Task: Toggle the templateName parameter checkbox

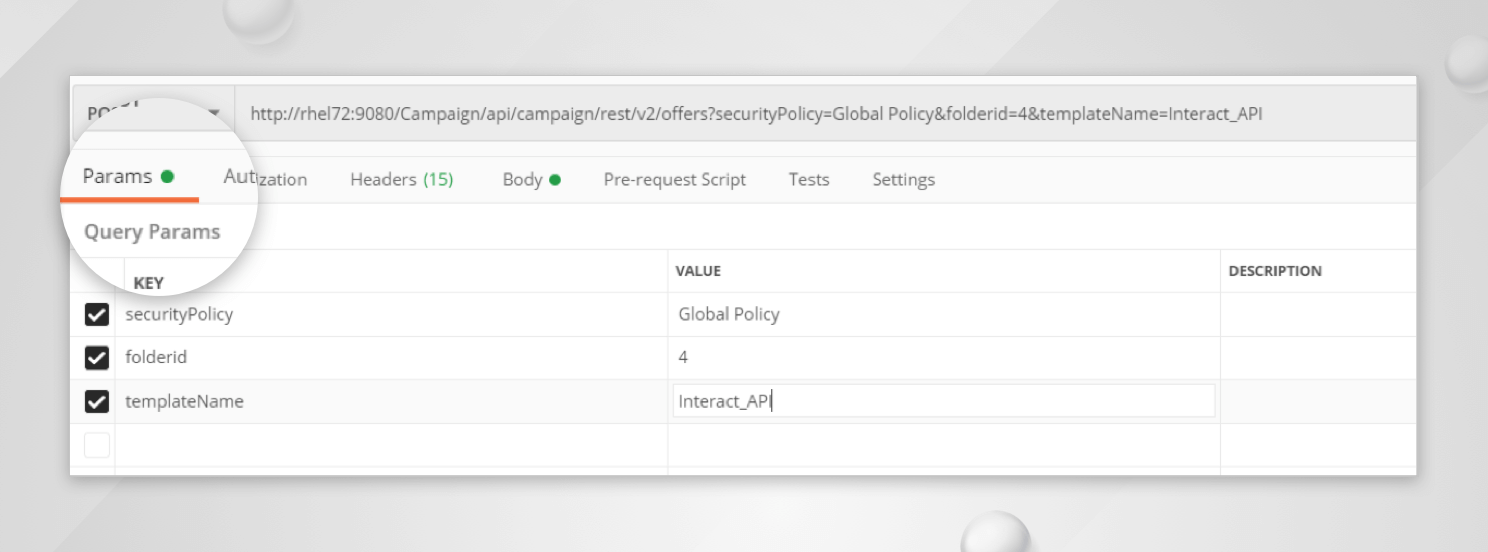Action: (x=97, y=402)
